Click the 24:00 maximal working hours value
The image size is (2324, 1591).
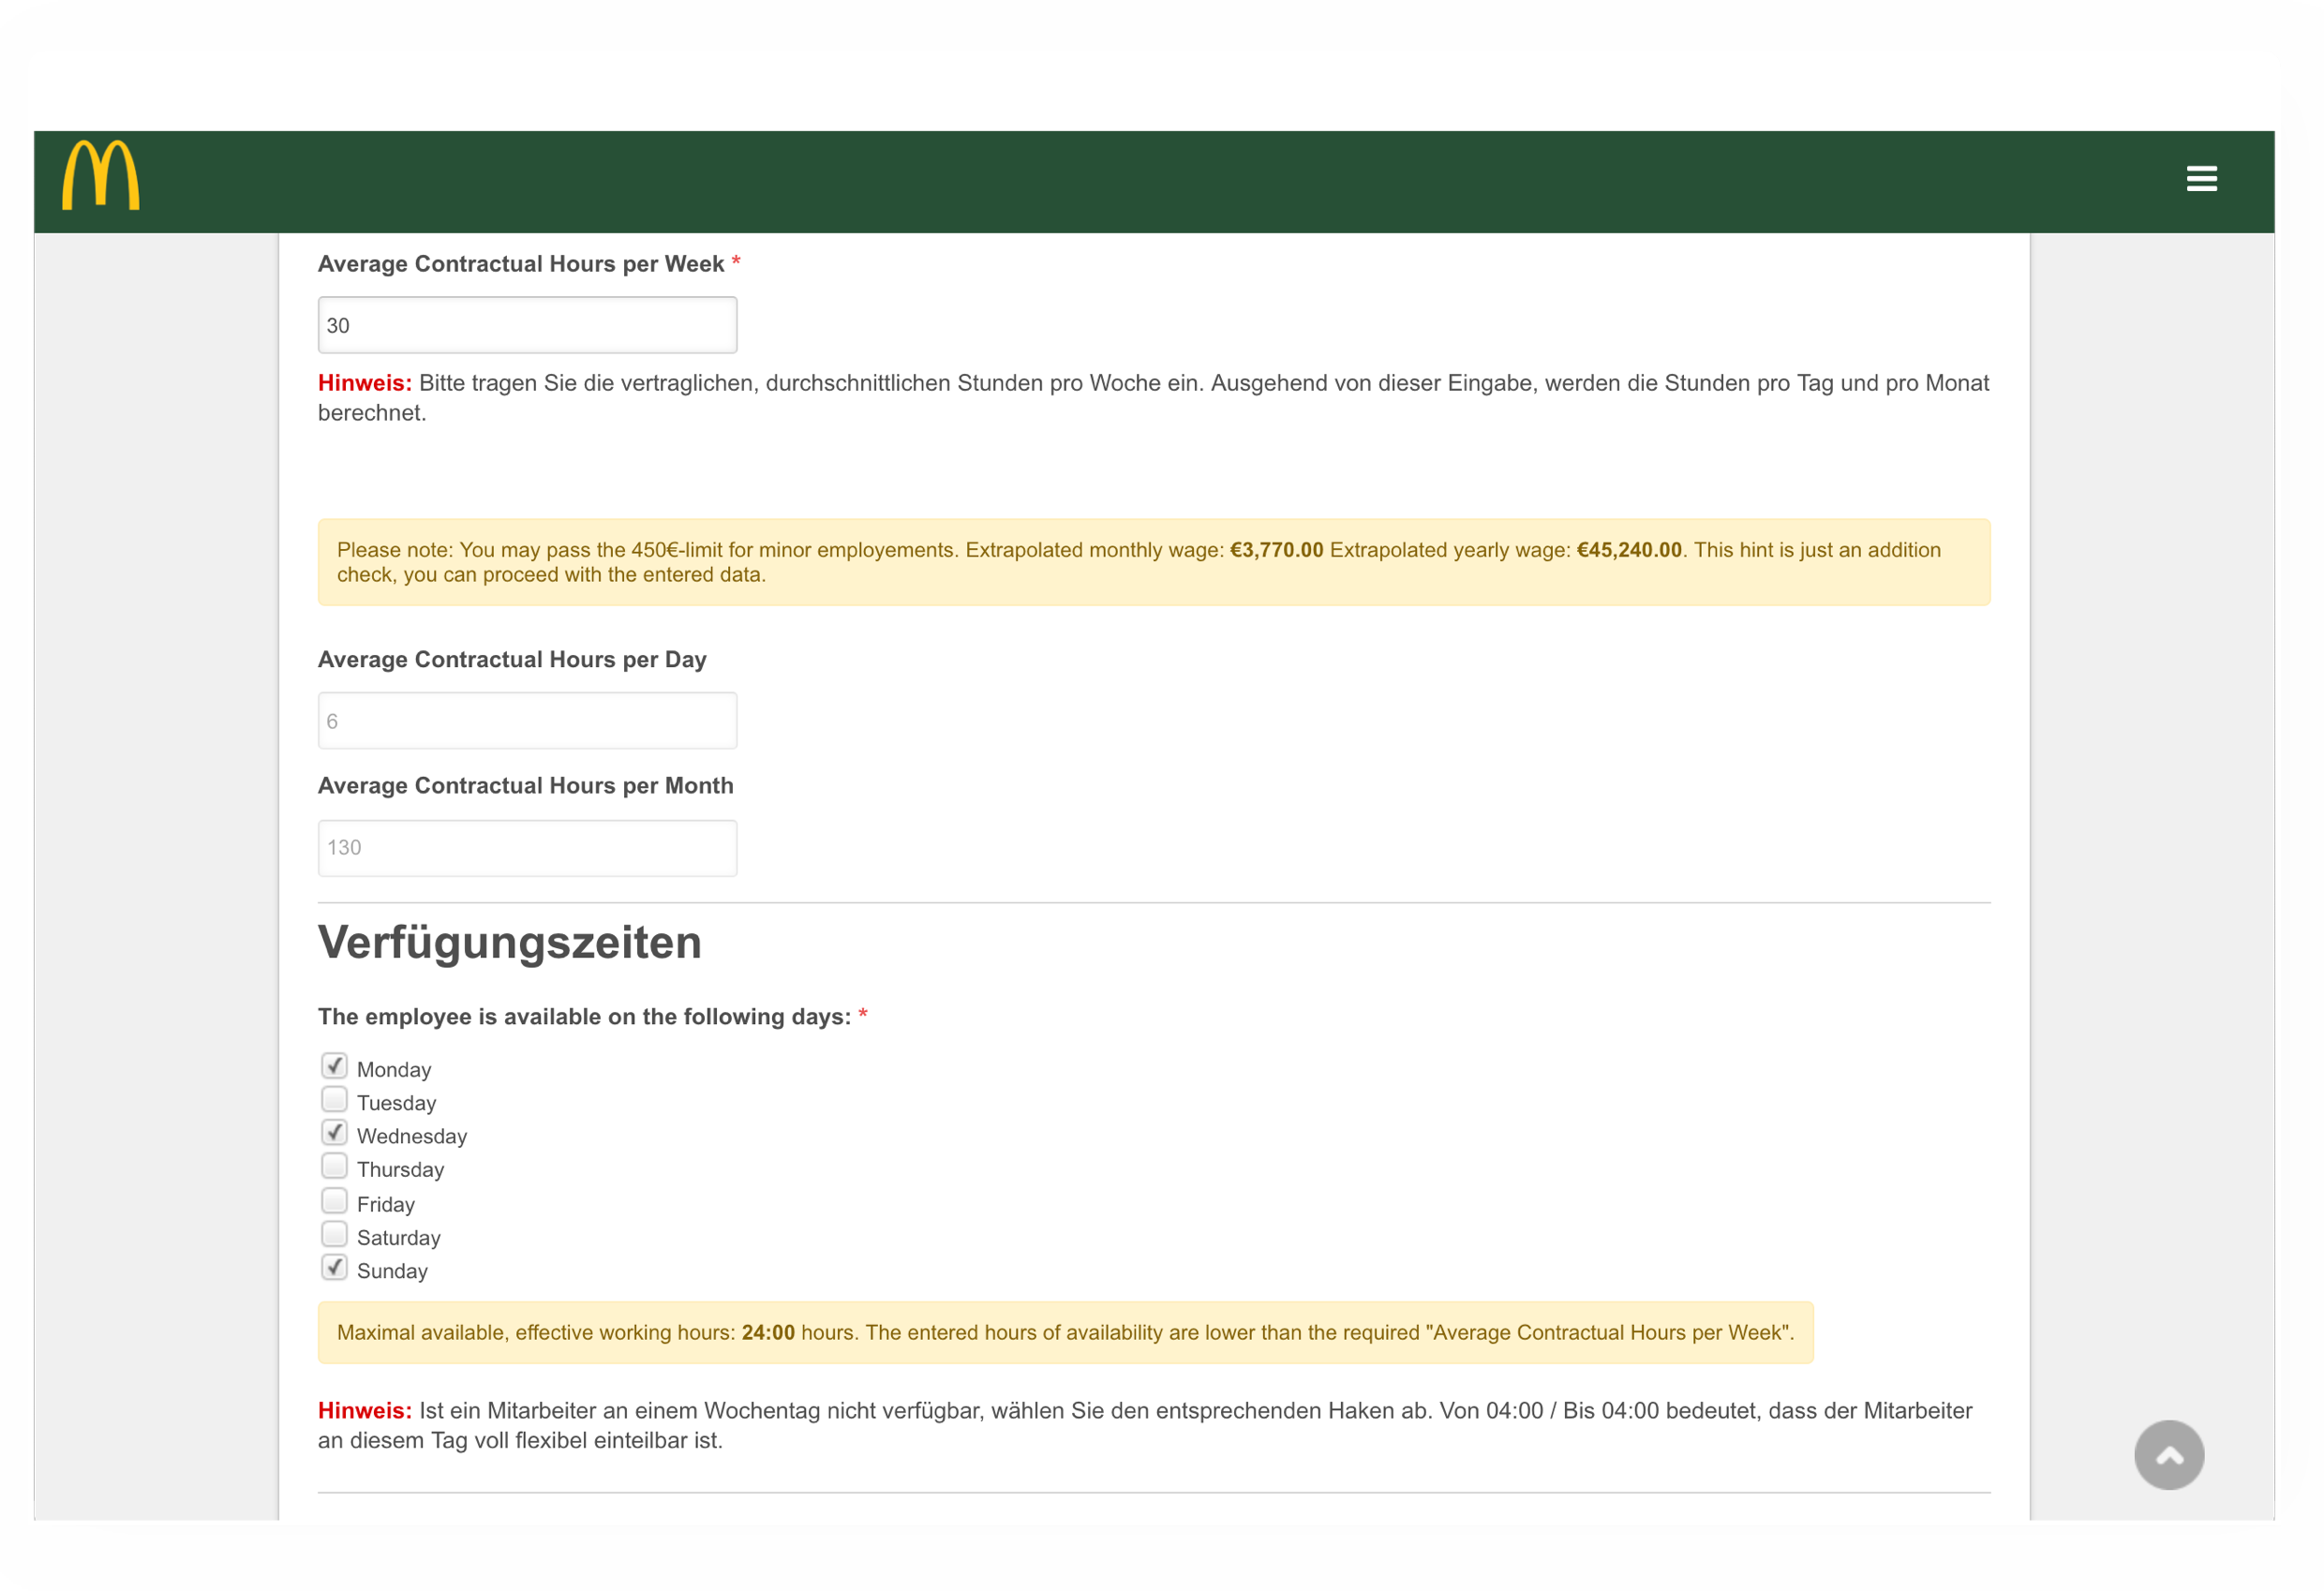tap(768, 1333)
